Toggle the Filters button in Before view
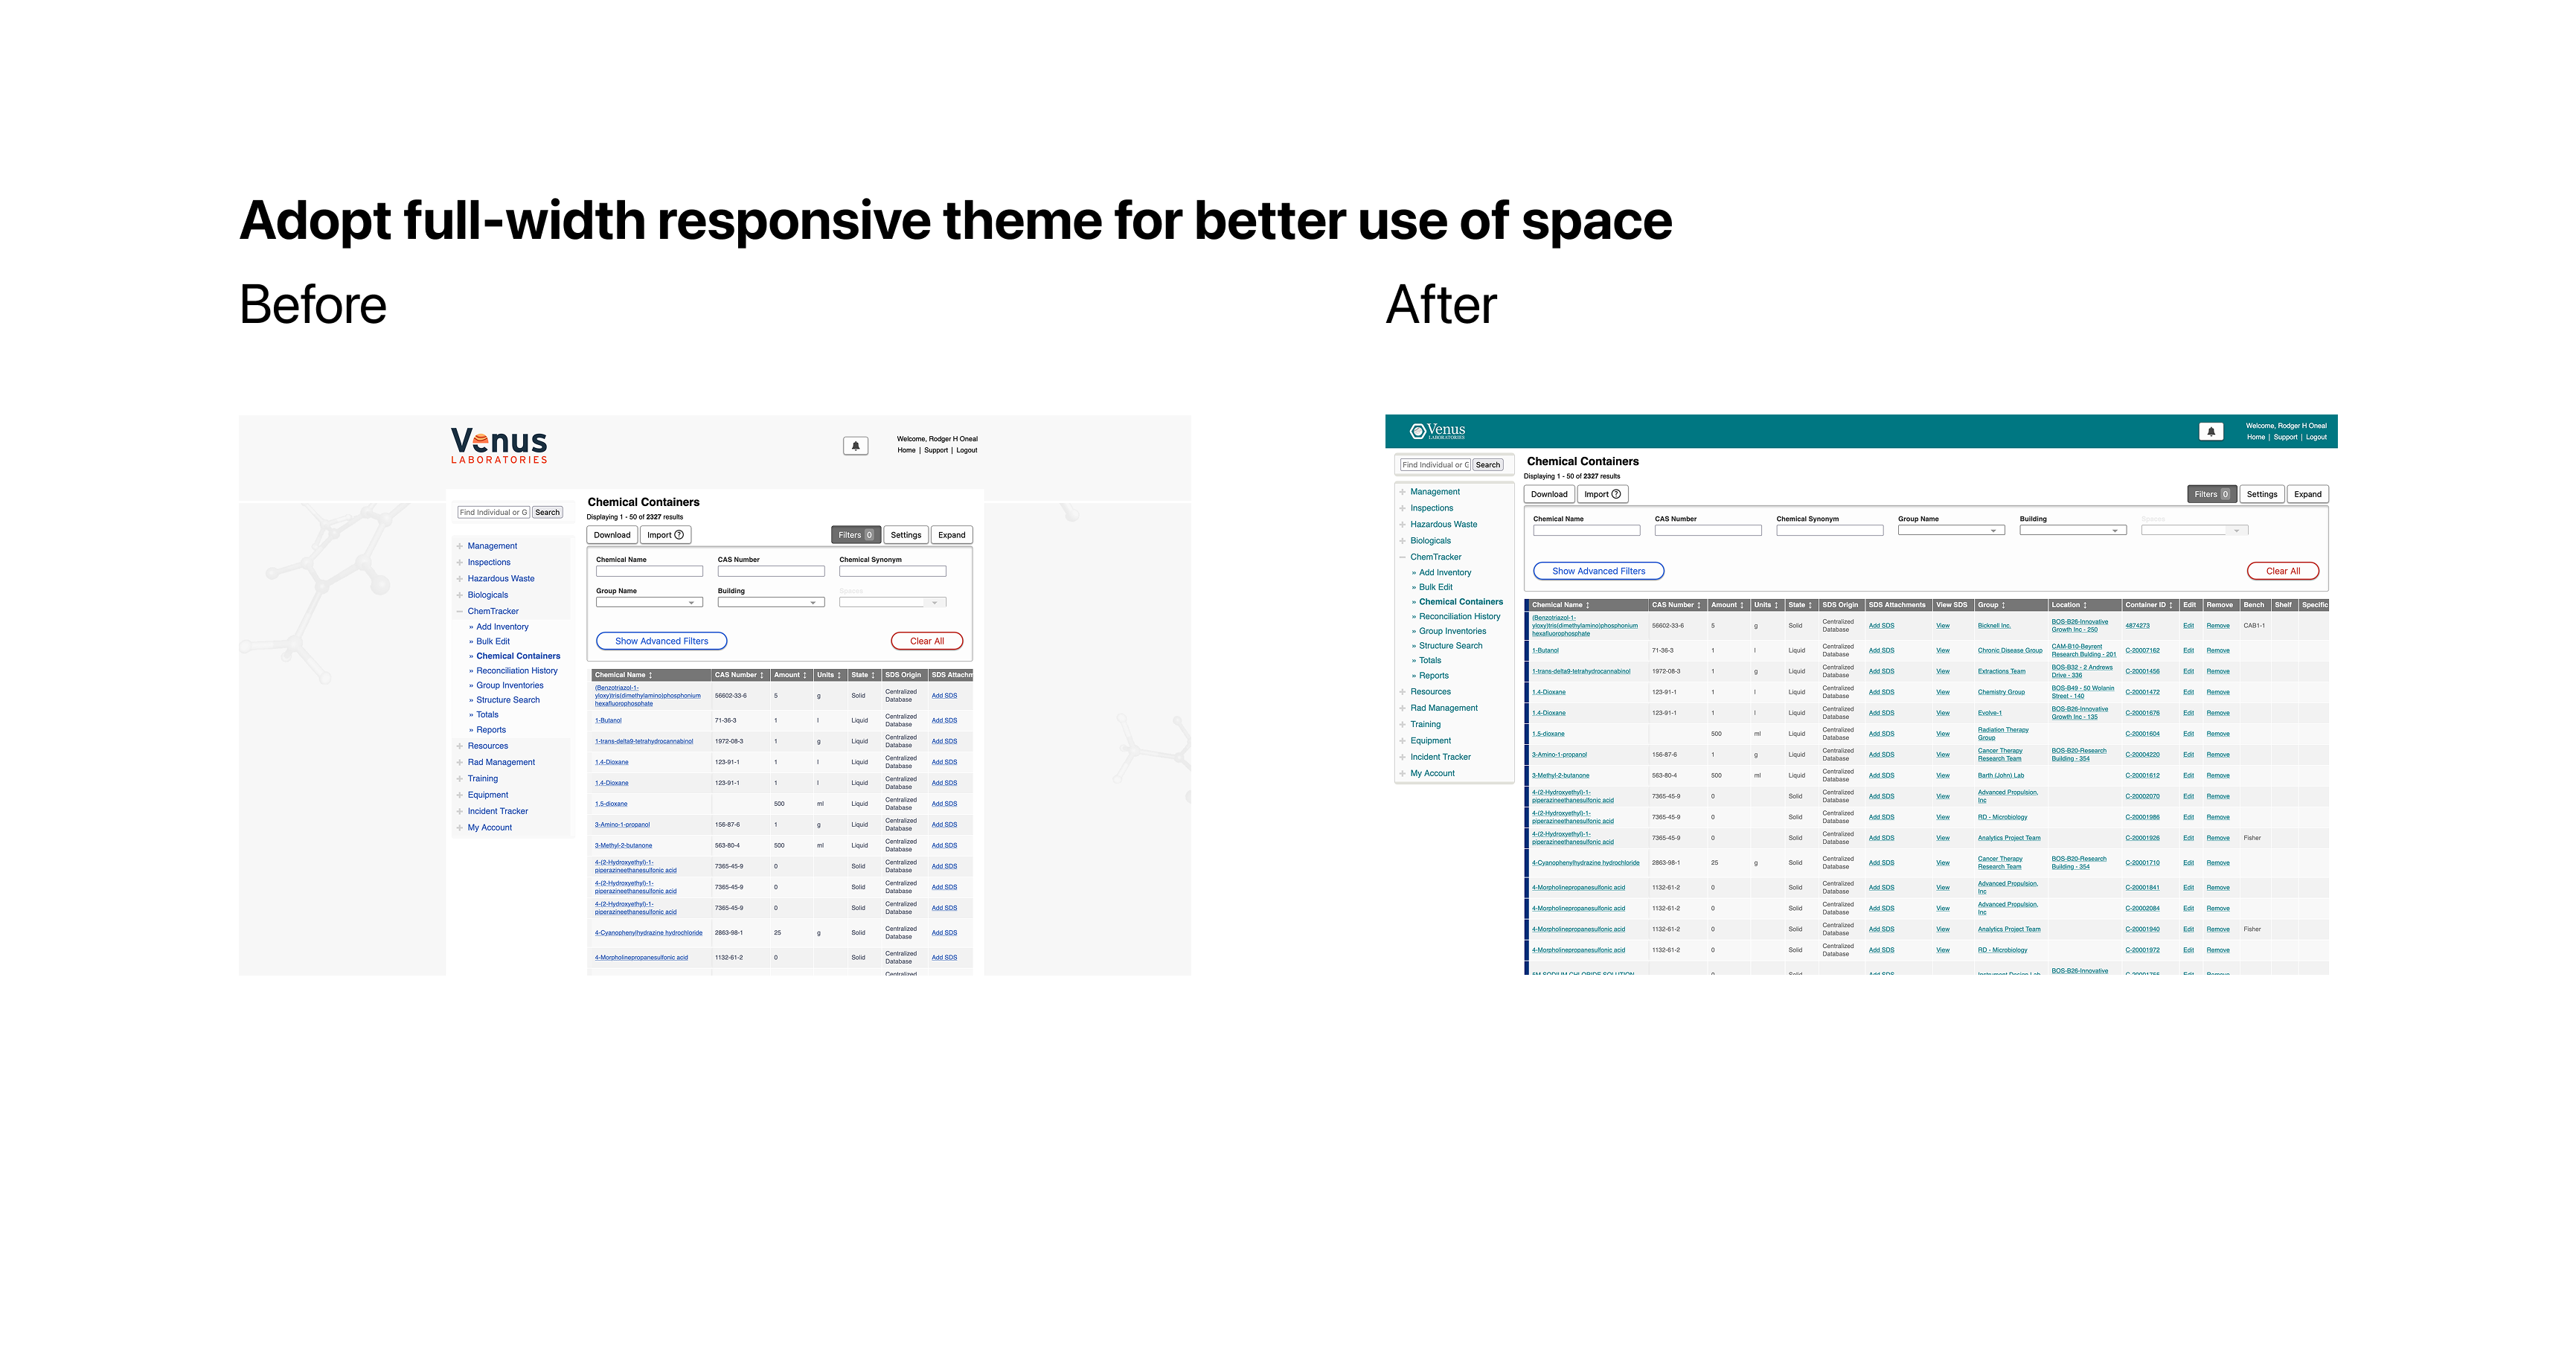Image resolution: width=2576 pixels, height=1367 pixels. click(x=855, y=535)
